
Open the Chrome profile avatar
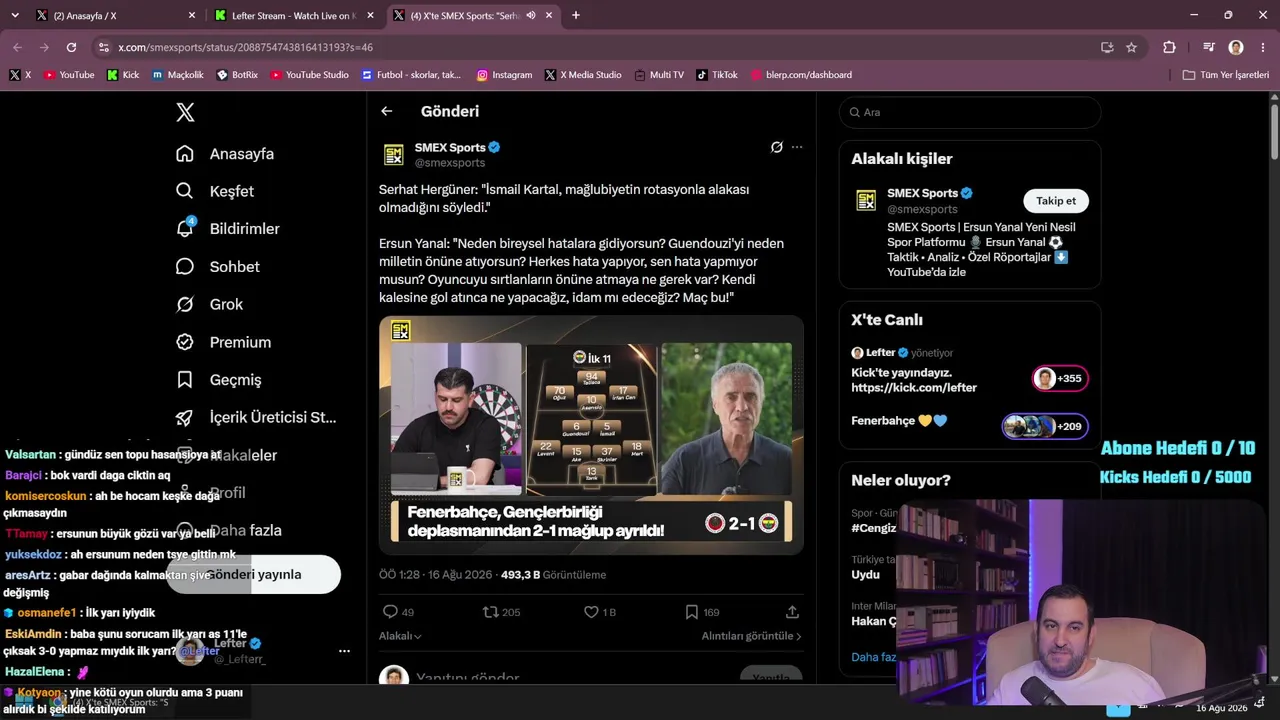point(1236,47)
